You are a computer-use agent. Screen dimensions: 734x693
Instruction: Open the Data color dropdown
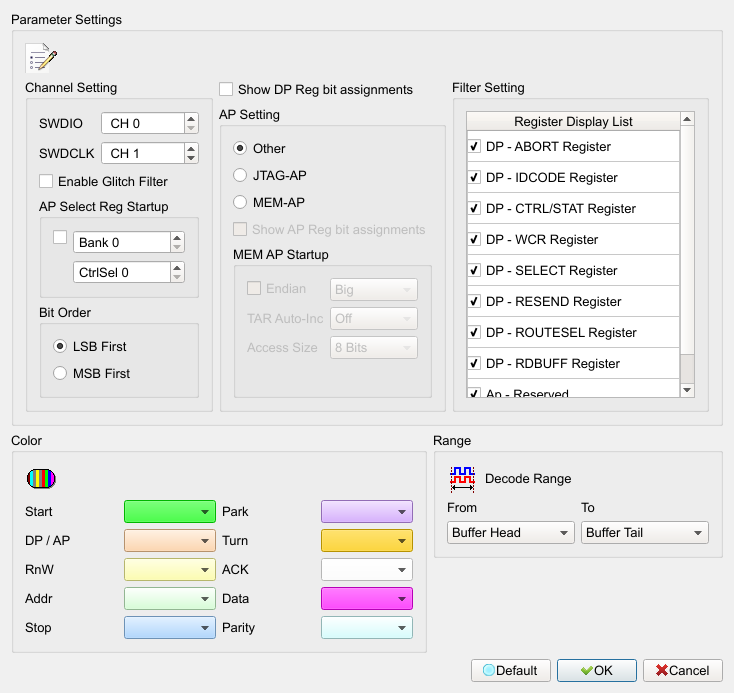click(367, 598)
